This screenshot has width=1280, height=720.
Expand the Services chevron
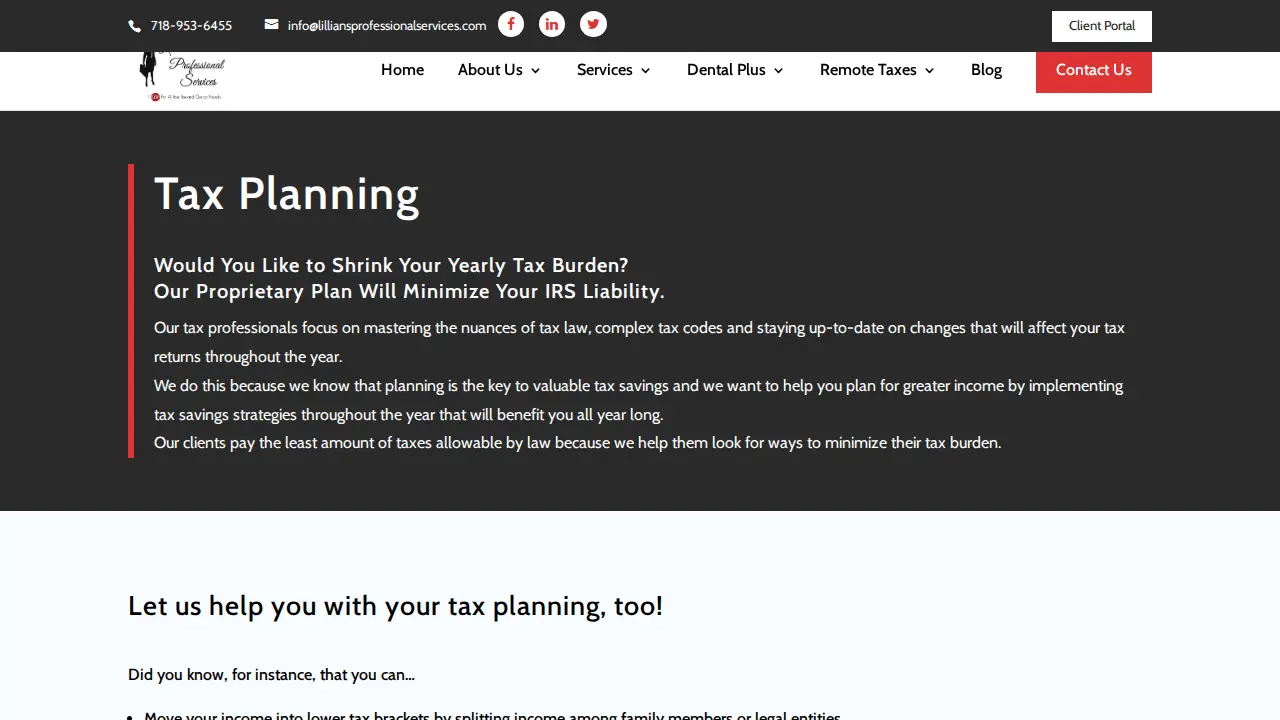(x=645, y=70)
